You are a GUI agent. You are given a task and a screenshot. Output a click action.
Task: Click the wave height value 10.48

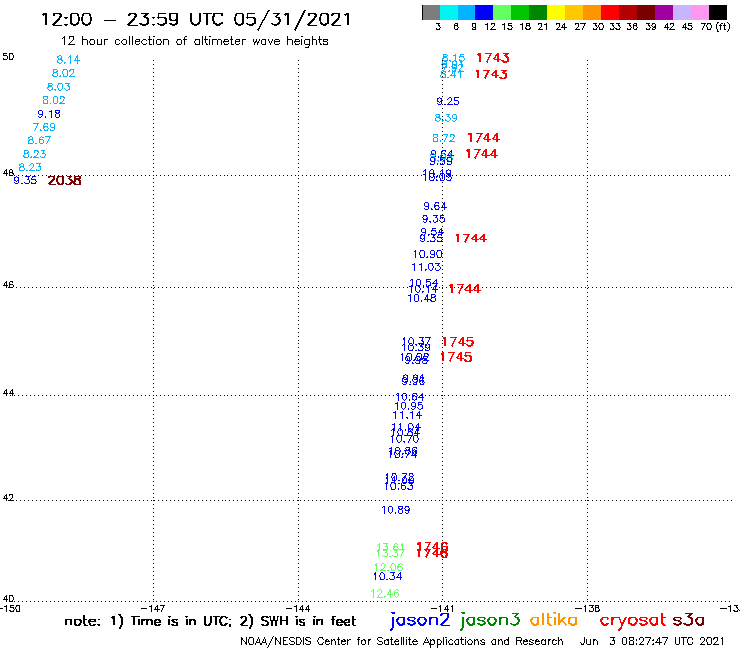point(422,298)
